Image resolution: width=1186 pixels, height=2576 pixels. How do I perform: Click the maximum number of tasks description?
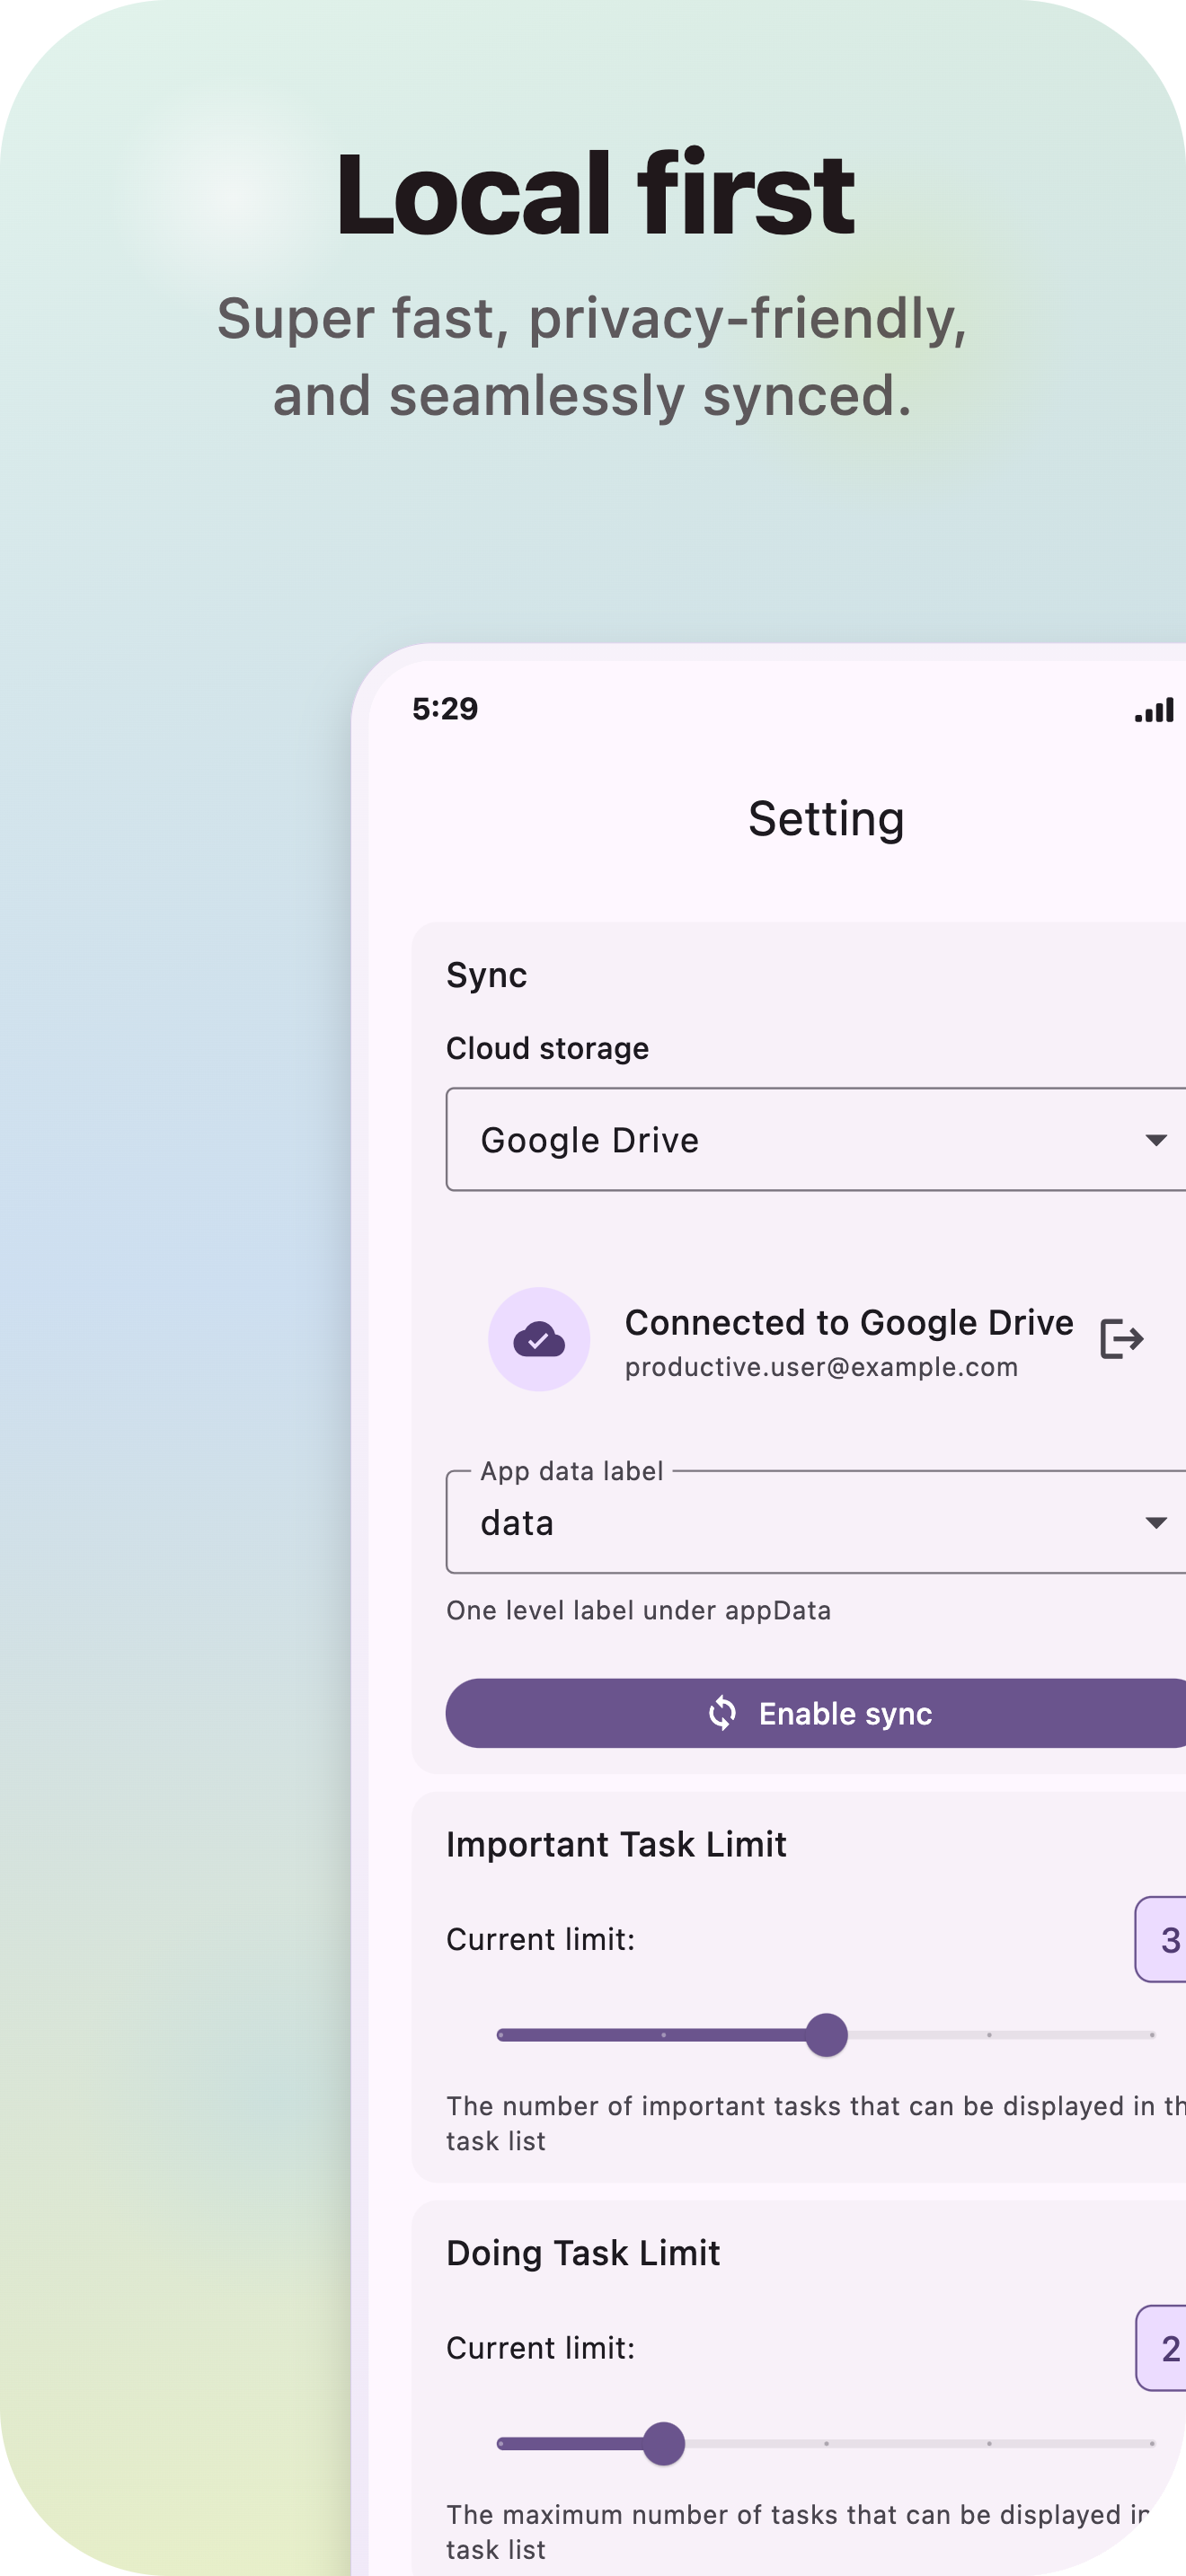(x=798, y=2531)
